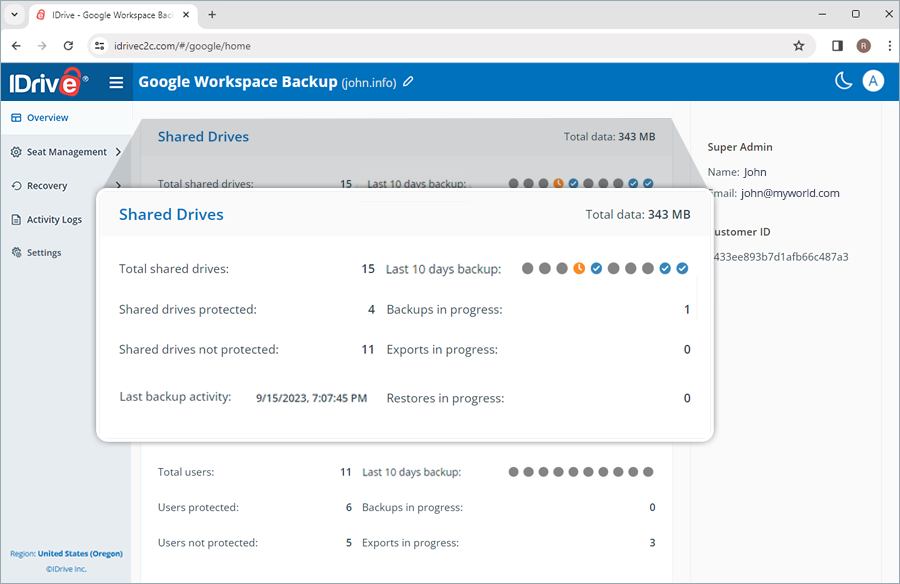Click Backups in progress count 1 in popup

[x=687, y=310]
